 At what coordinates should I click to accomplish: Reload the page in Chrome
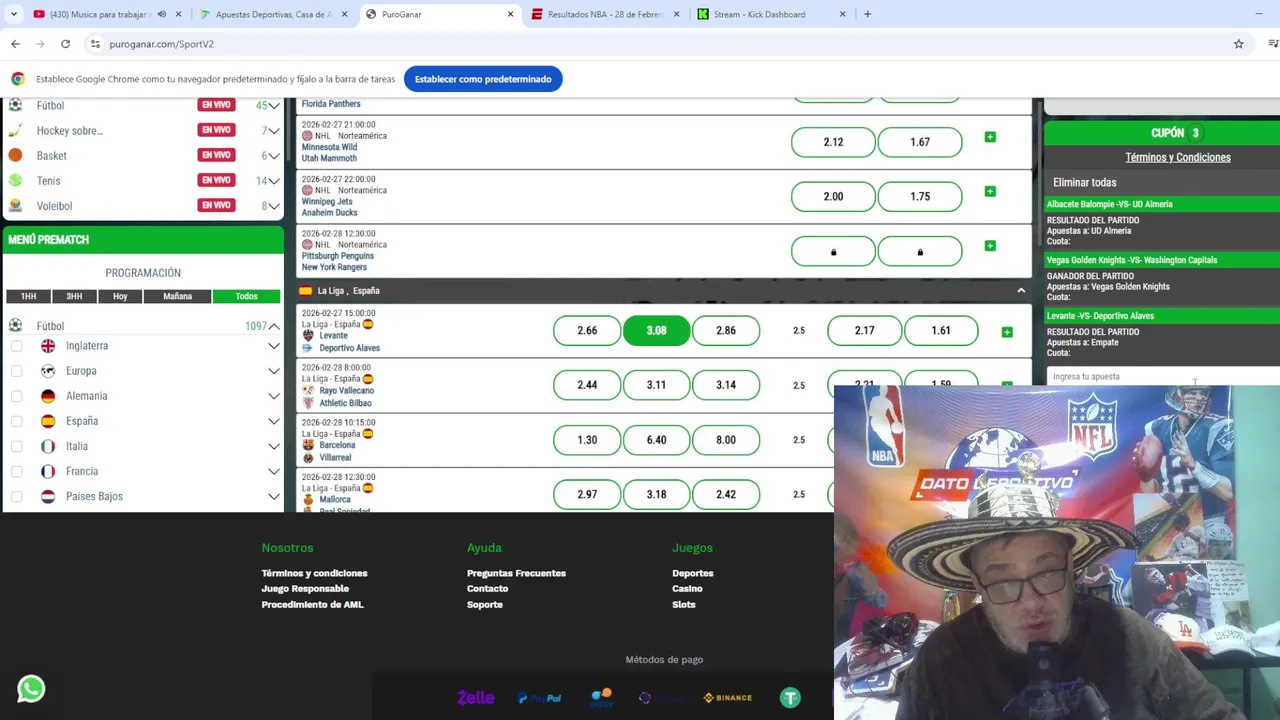point(65,44)
